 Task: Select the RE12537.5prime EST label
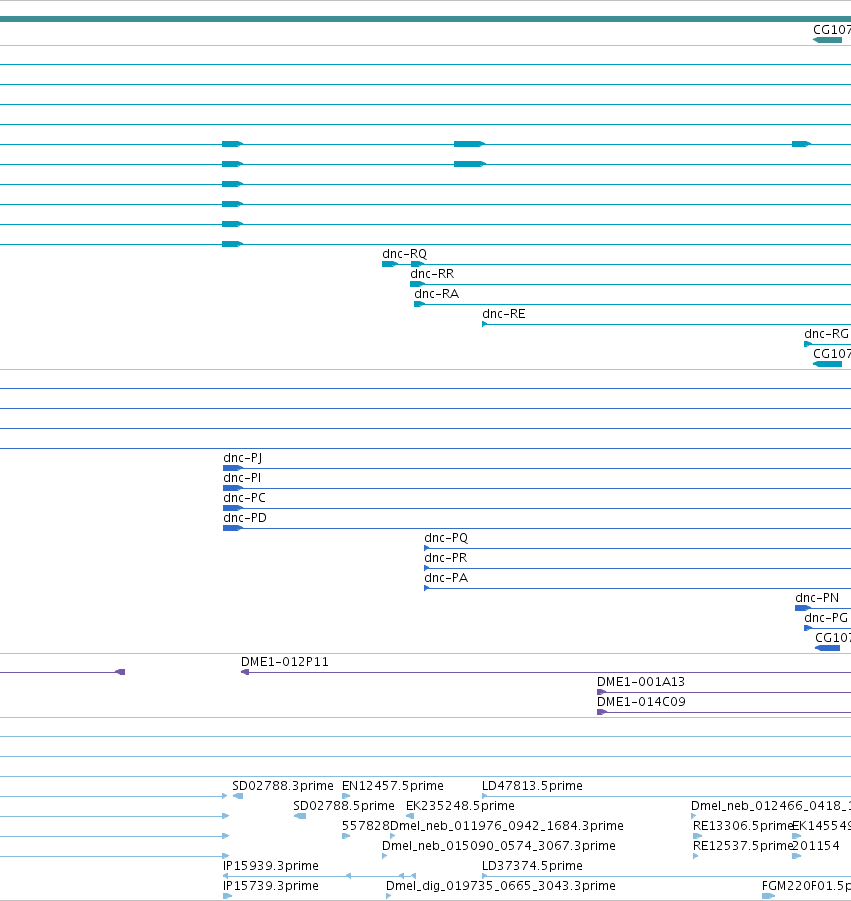[x=743, y=846]
